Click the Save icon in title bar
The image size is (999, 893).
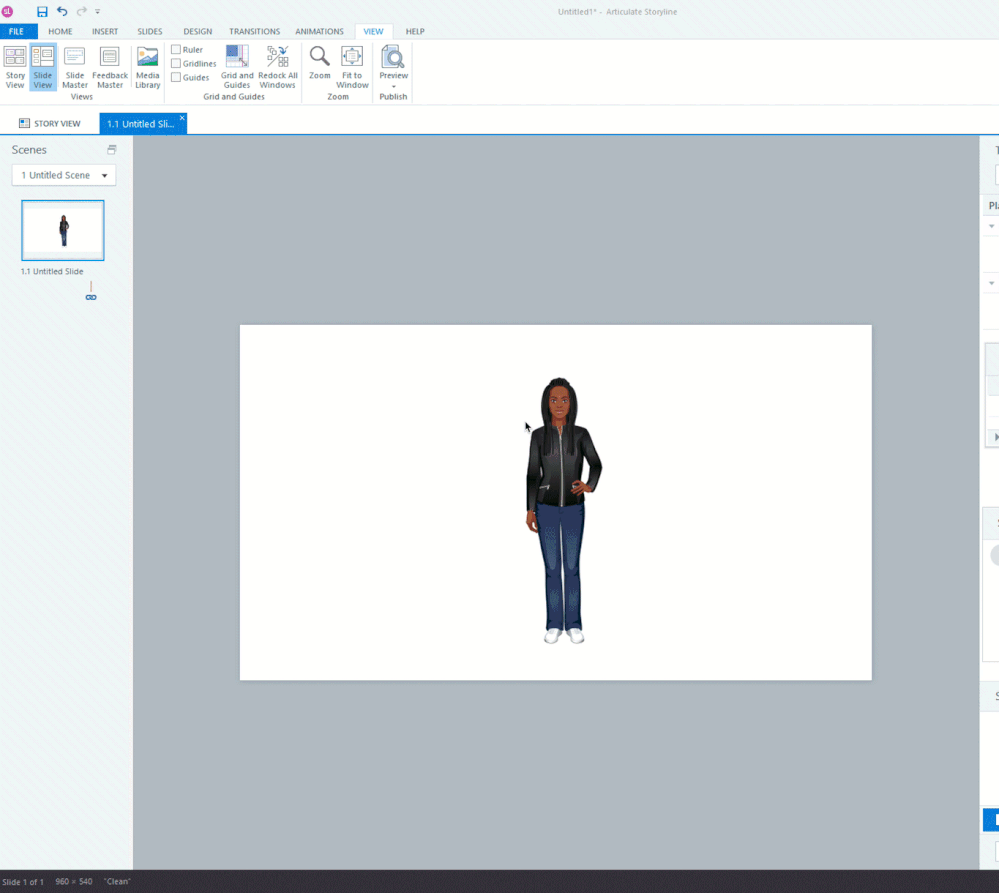click(42, 12)
